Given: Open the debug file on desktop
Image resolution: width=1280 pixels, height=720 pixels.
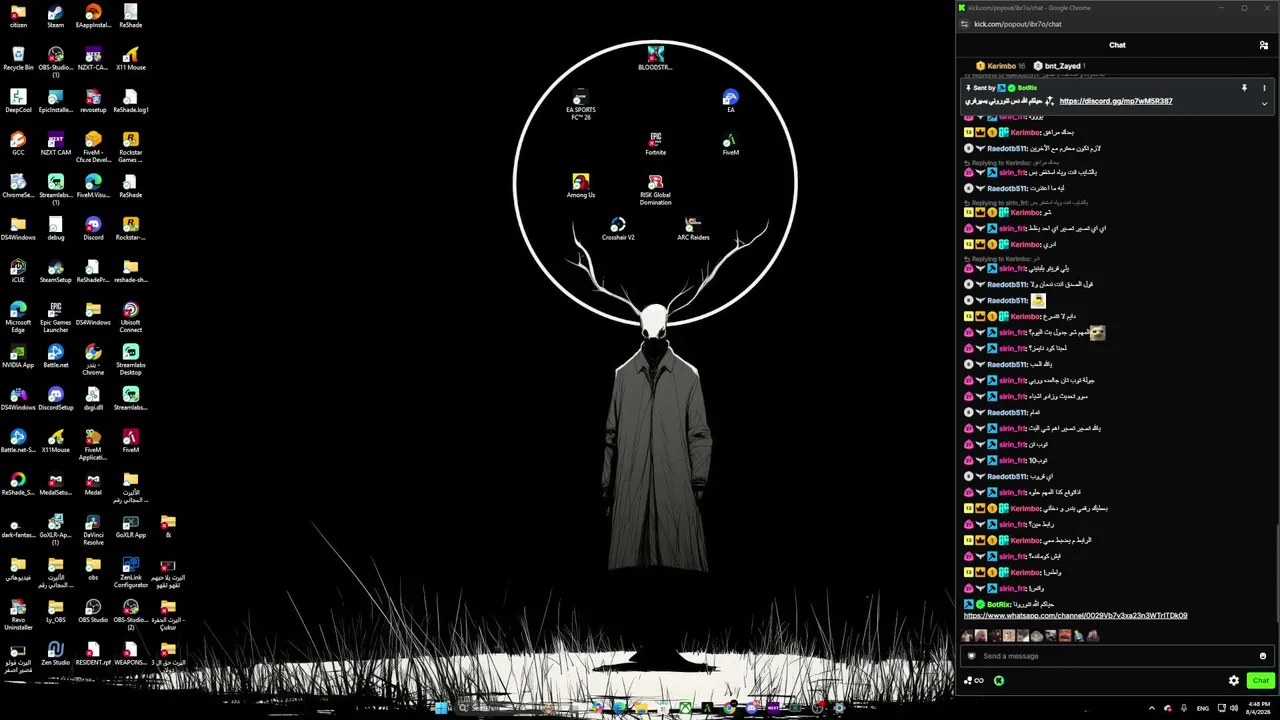Looking at the screenshot, I should pyautogui.click(x=55, y=229).
